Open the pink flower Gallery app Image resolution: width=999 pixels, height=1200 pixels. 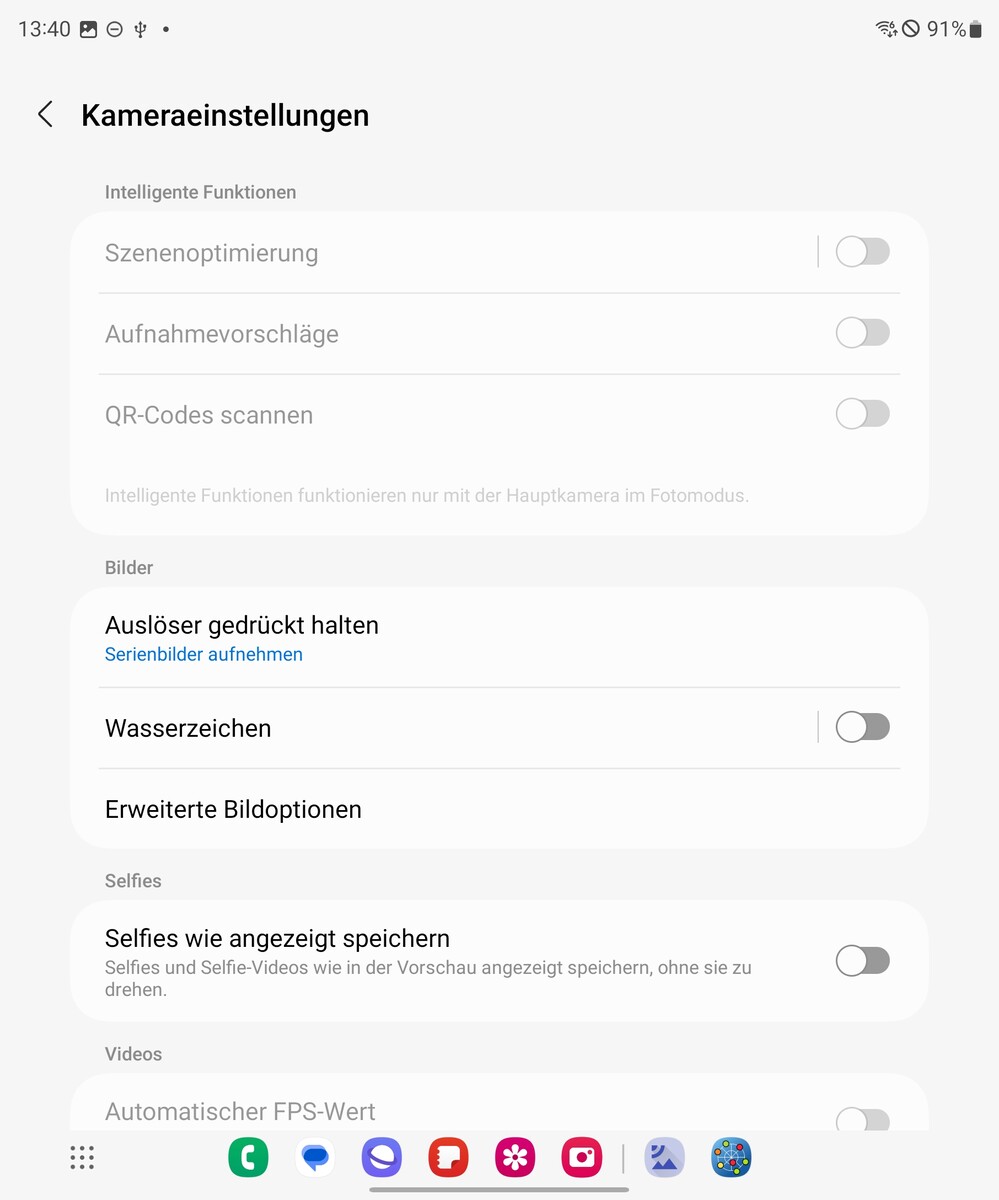point(515,1158)
